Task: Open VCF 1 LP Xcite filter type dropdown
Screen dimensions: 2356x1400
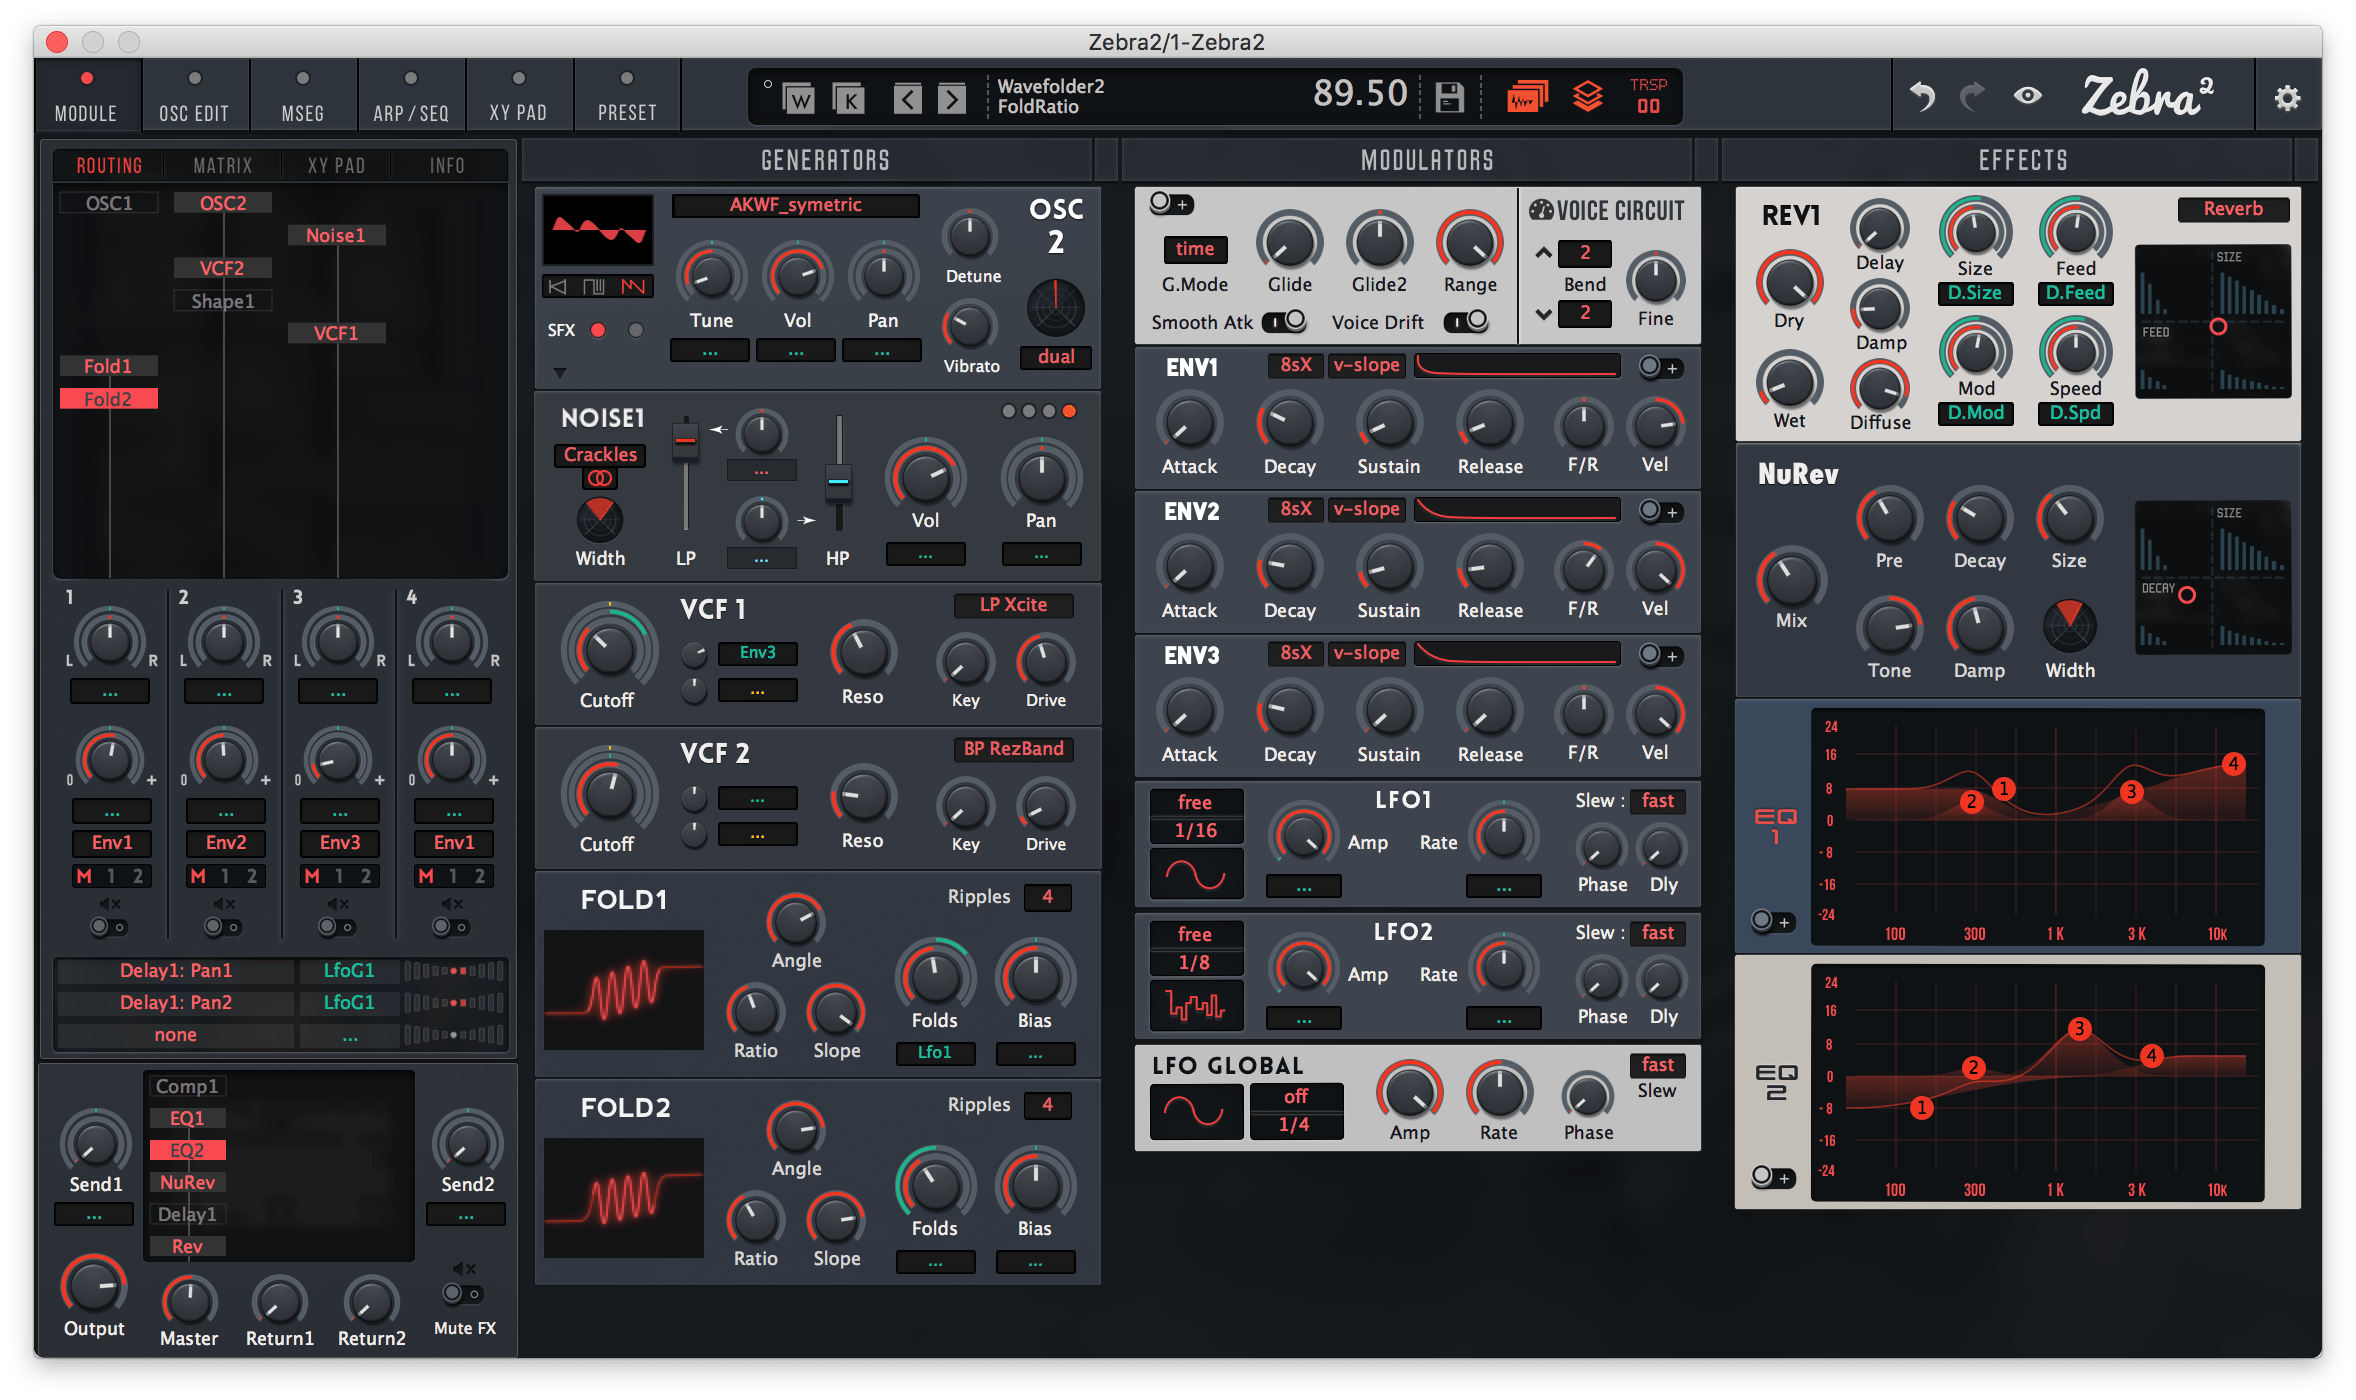Action: 1013,605
